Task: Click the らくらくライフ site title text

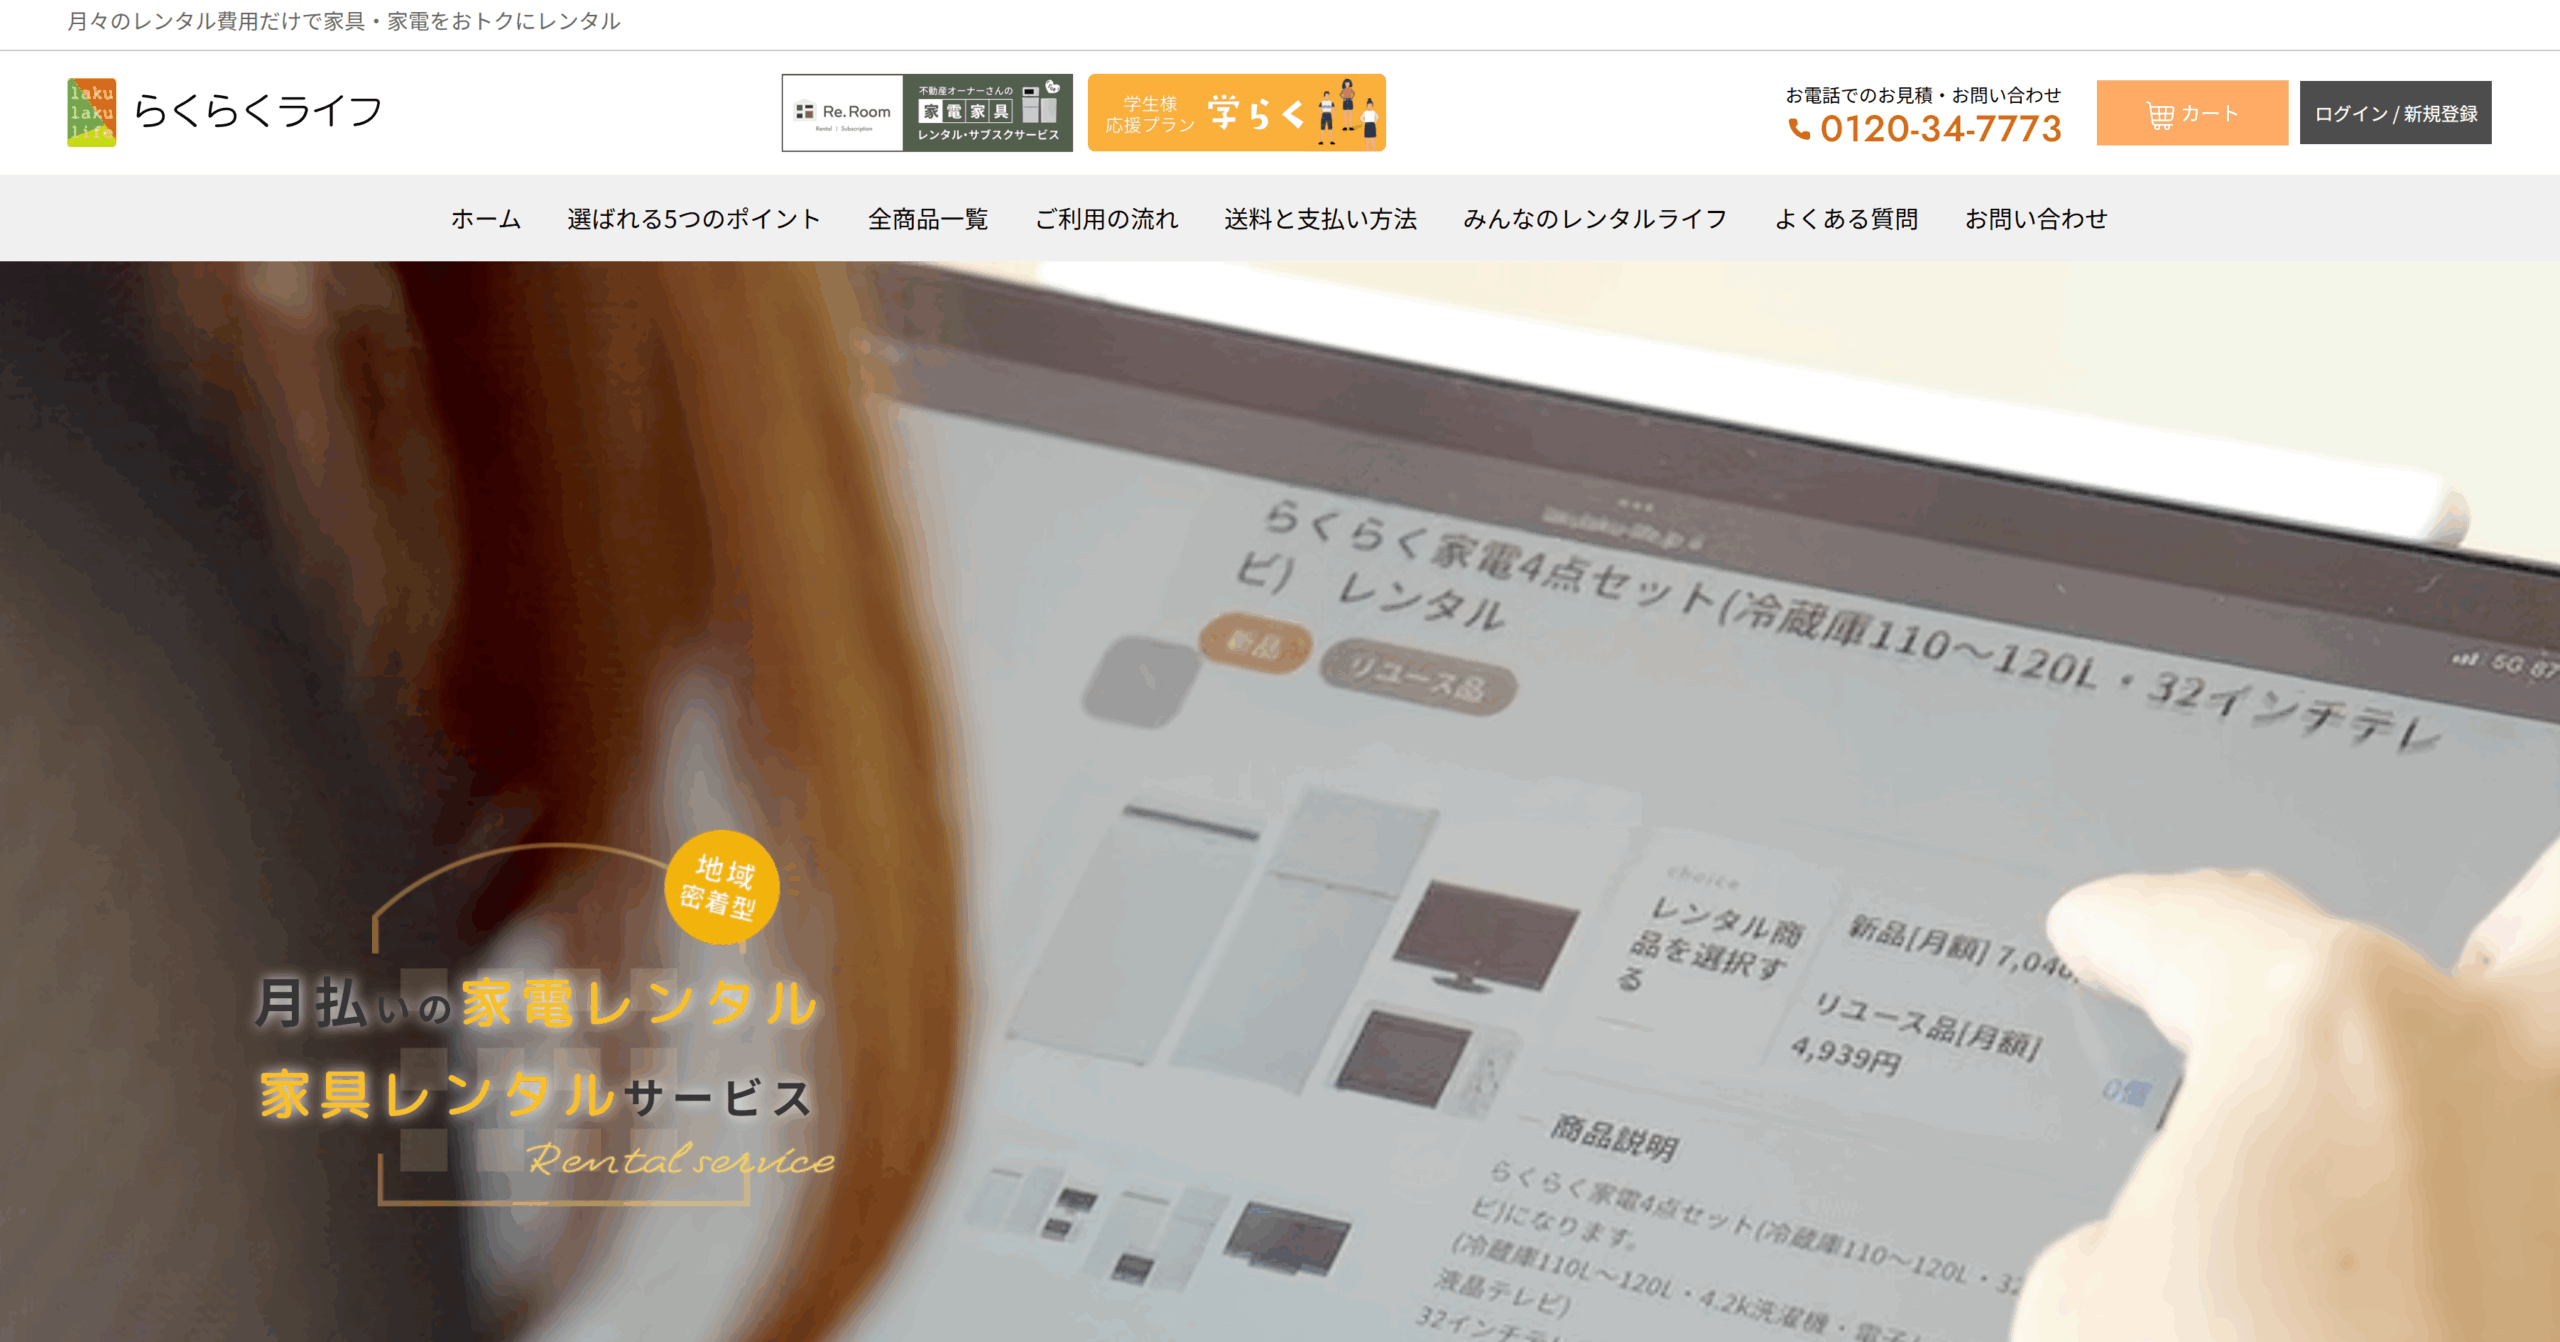Action: click(x=258, y=112)
